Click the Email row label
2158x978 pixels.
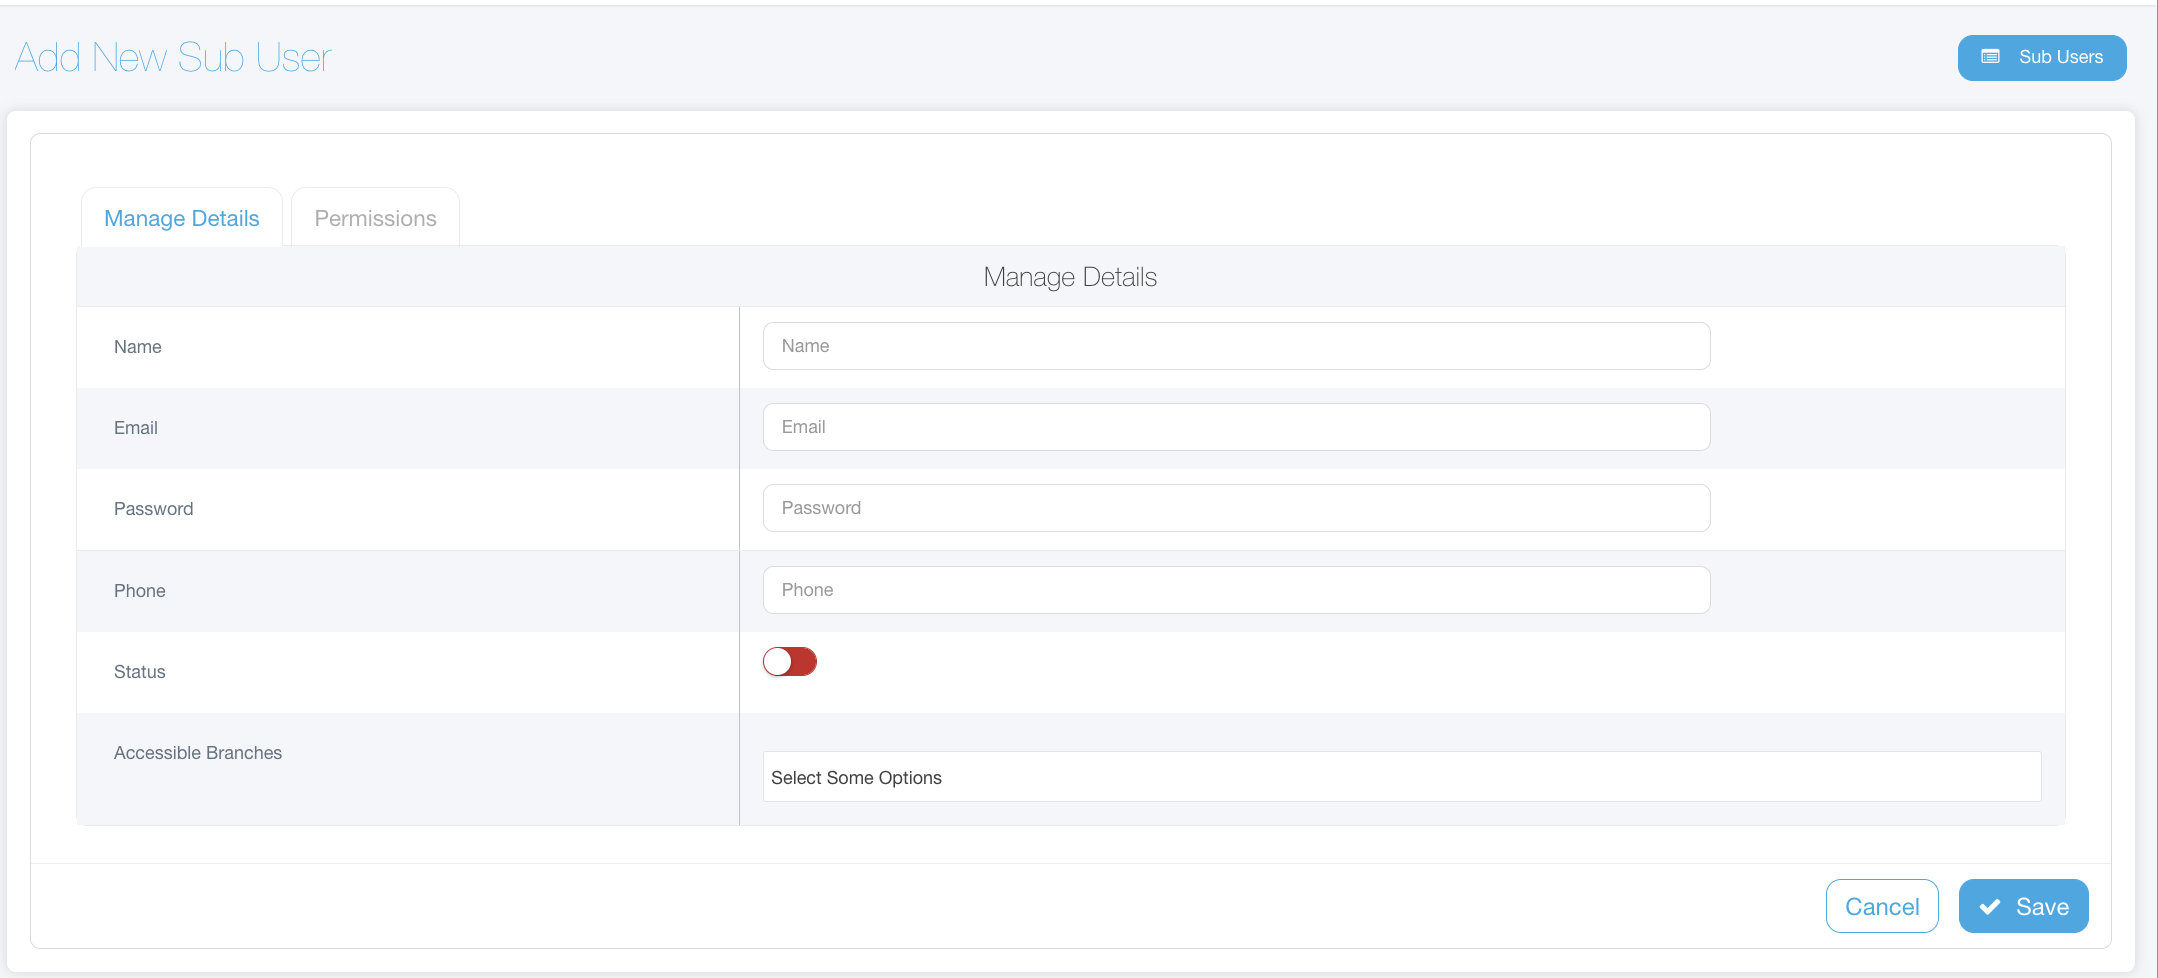136,428
